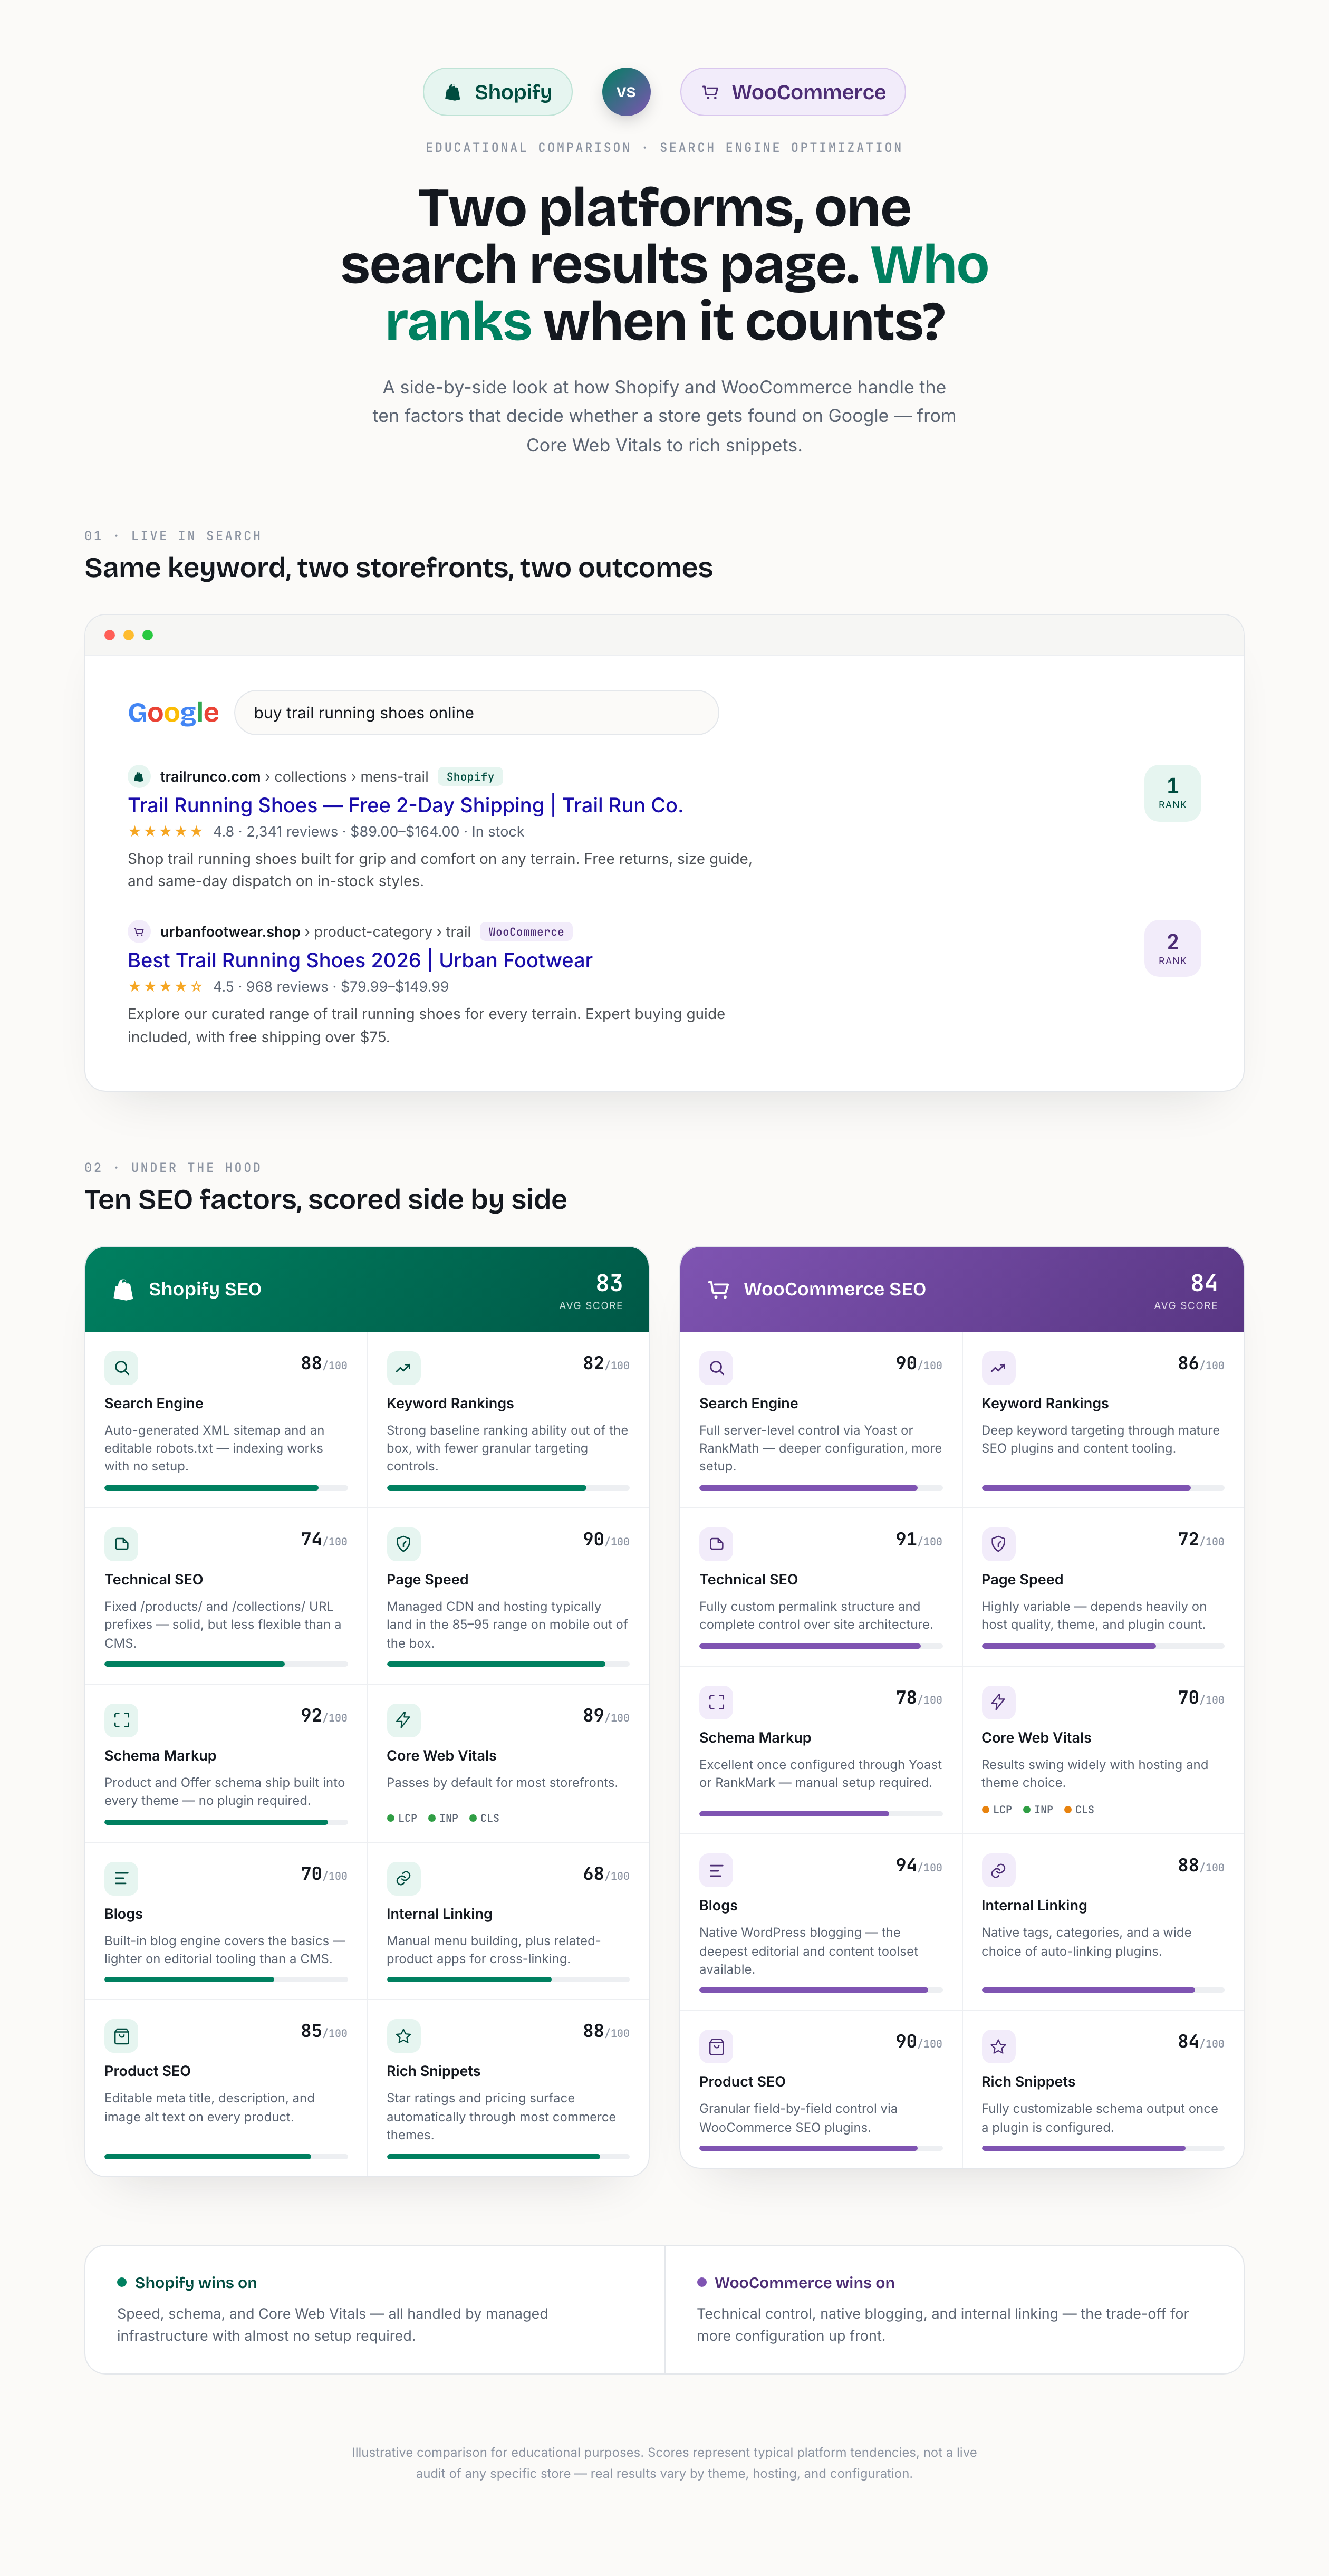This screenshot has height=2576, width=1329.
Task: Click Shopify Keyword Rankings trend icon
Action: coord(403,1368)
